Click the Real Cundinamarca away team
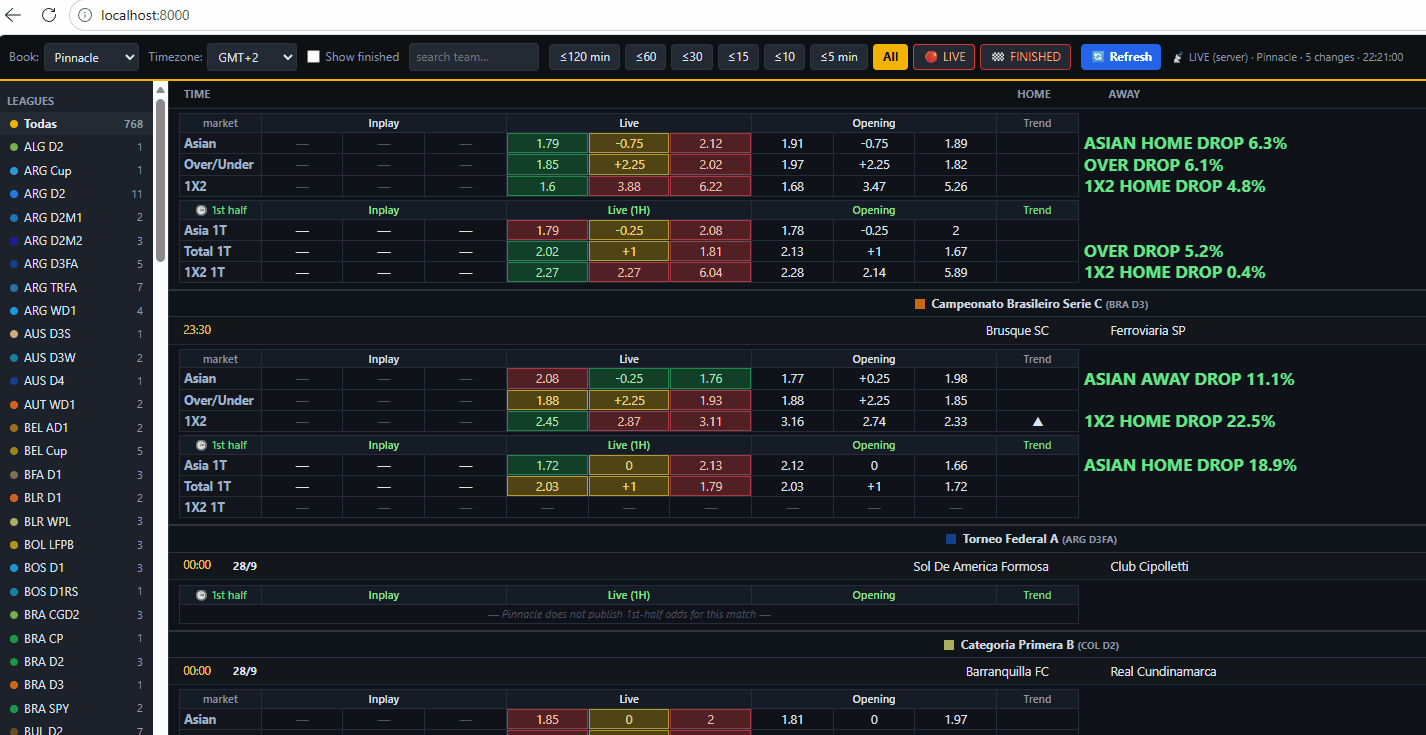The height and width of the screenshot is (735, 1426). point(1163,671)
